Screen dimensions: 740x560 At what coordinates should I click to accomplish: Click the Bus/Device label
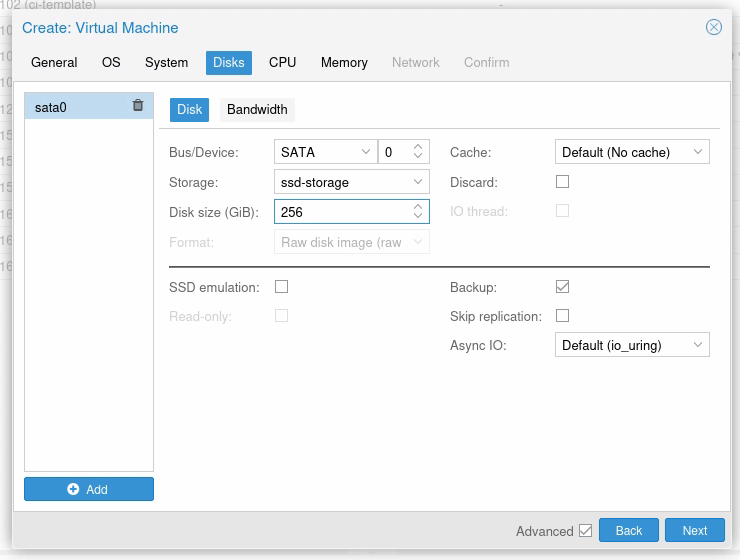tap(203, 152)
